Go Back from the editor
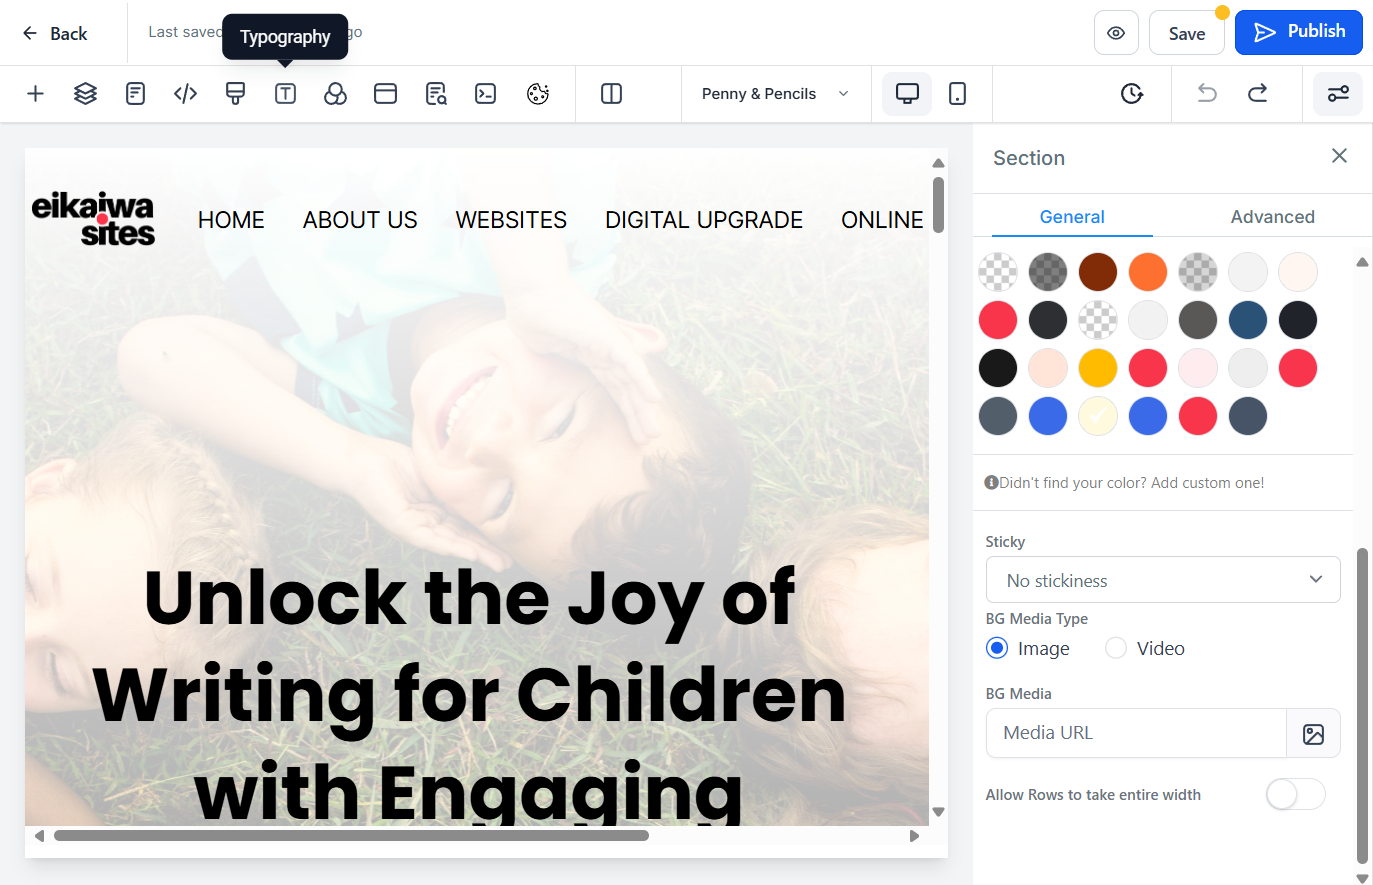This screenshot has width=1373, height=885. (x=55, y=33)
